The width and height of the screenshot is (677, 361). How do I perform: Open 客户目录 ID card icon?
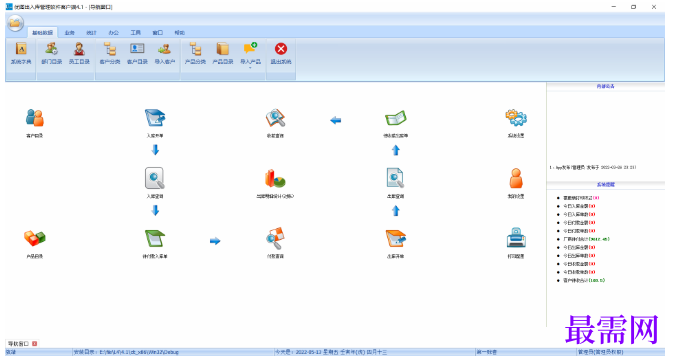[137, 54]
